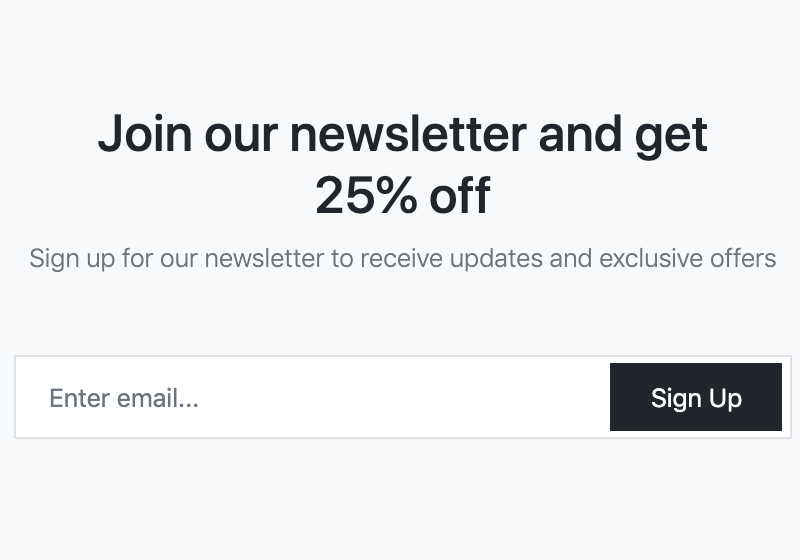Click the 'Enter email...' placeholder text
Image resolution: width=800 pixels, height=560 pixels.
point(124,398)
